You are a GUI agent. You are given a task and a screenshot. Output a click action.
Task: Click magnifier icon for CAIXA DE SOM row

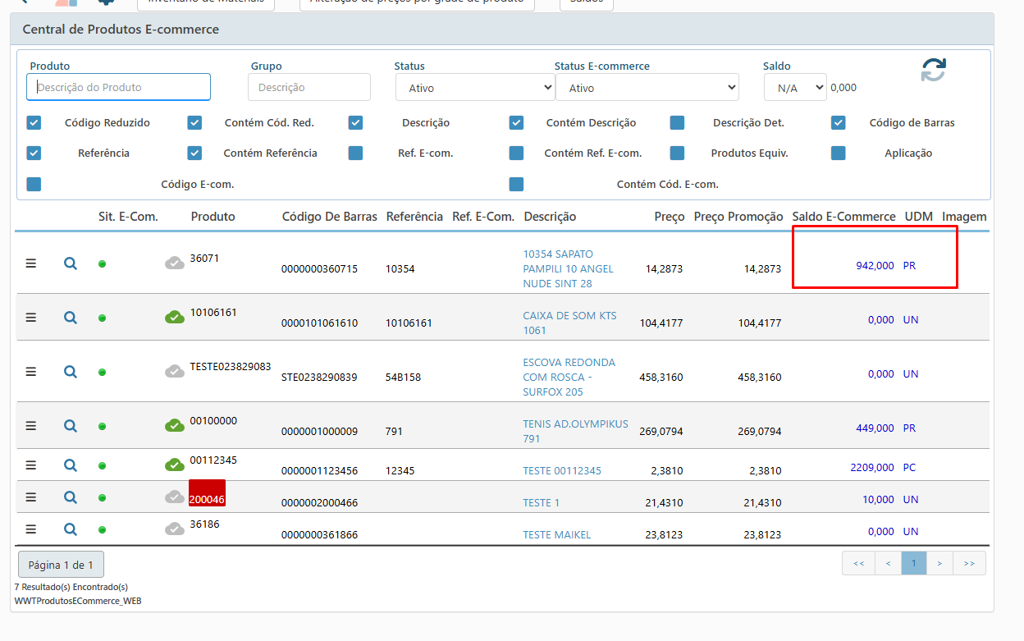[70, 317]
